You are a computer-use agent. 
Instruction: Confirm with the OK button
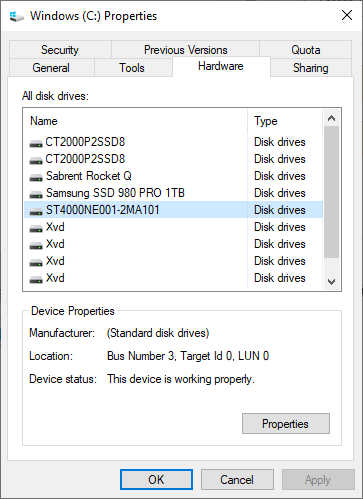tap(156, 480)
